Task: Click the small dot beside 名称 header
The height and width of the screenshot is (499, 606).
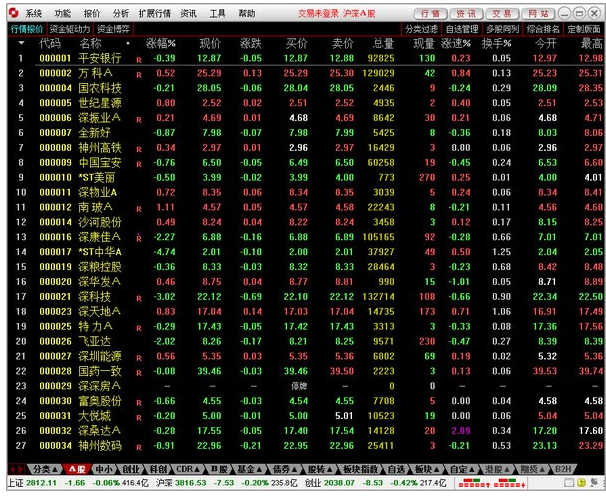Action: coord(128,43)
